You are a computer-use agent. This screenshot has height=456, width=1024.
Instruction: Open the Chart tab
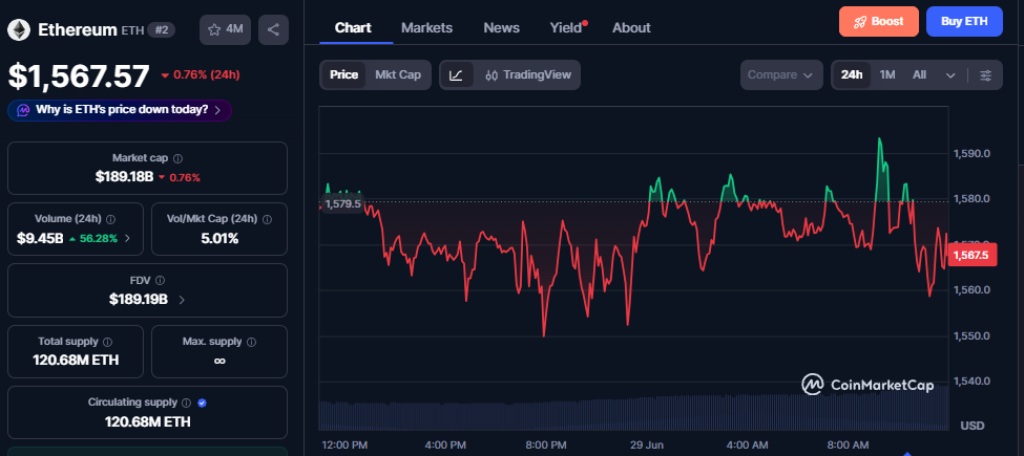click(x=353, y=28)
